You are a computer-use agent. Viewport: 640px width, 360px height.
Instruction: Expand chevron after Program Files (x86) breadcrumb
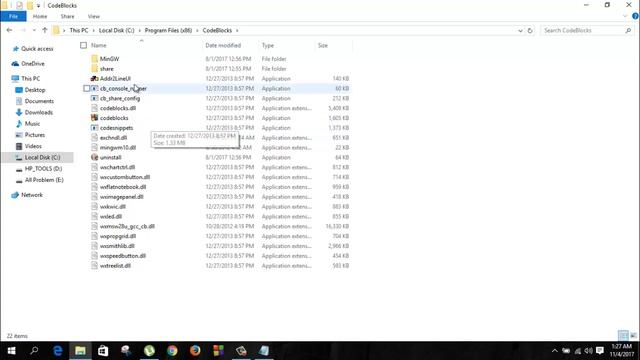(198, 31)
